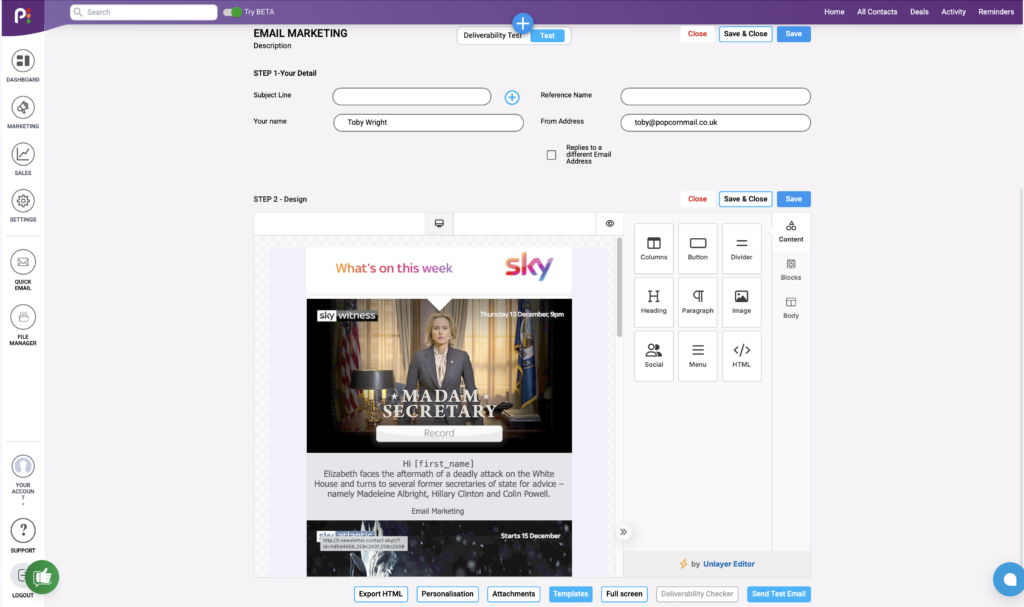Viewport: 1024px width, 607px height.
Task: Switch to desktop preview device icon
Action: click(x=439, y=223)
